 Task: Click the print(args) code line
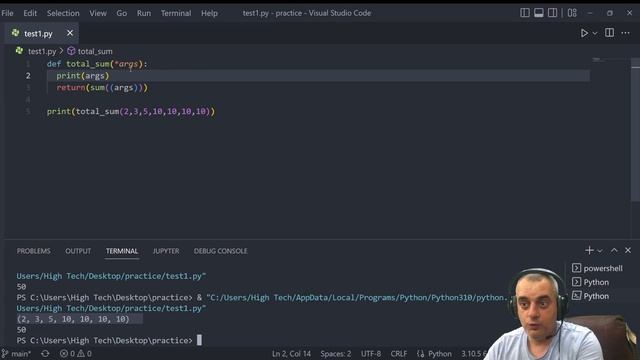[83, 76]
